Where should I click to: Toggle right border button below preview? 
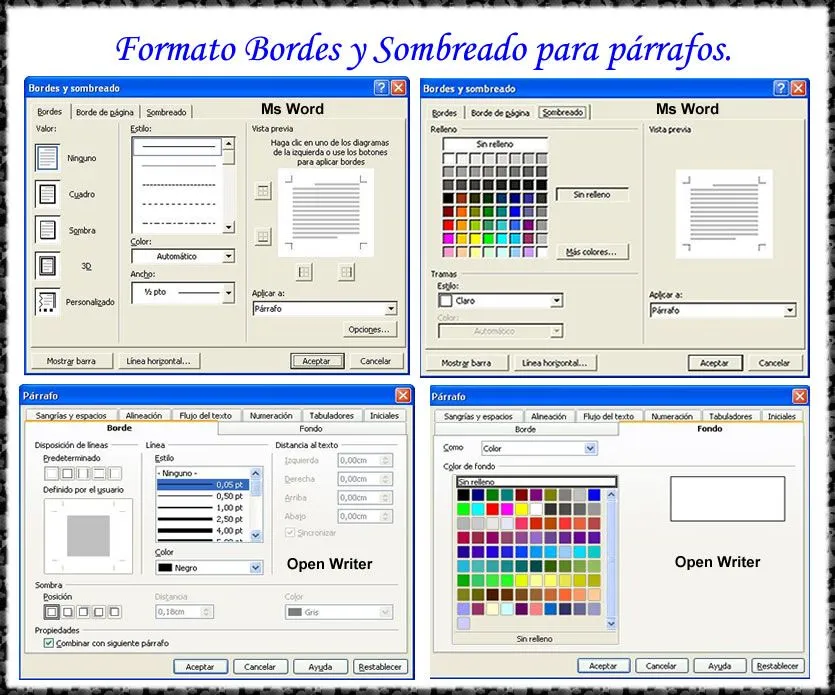(x=346, y=272)
